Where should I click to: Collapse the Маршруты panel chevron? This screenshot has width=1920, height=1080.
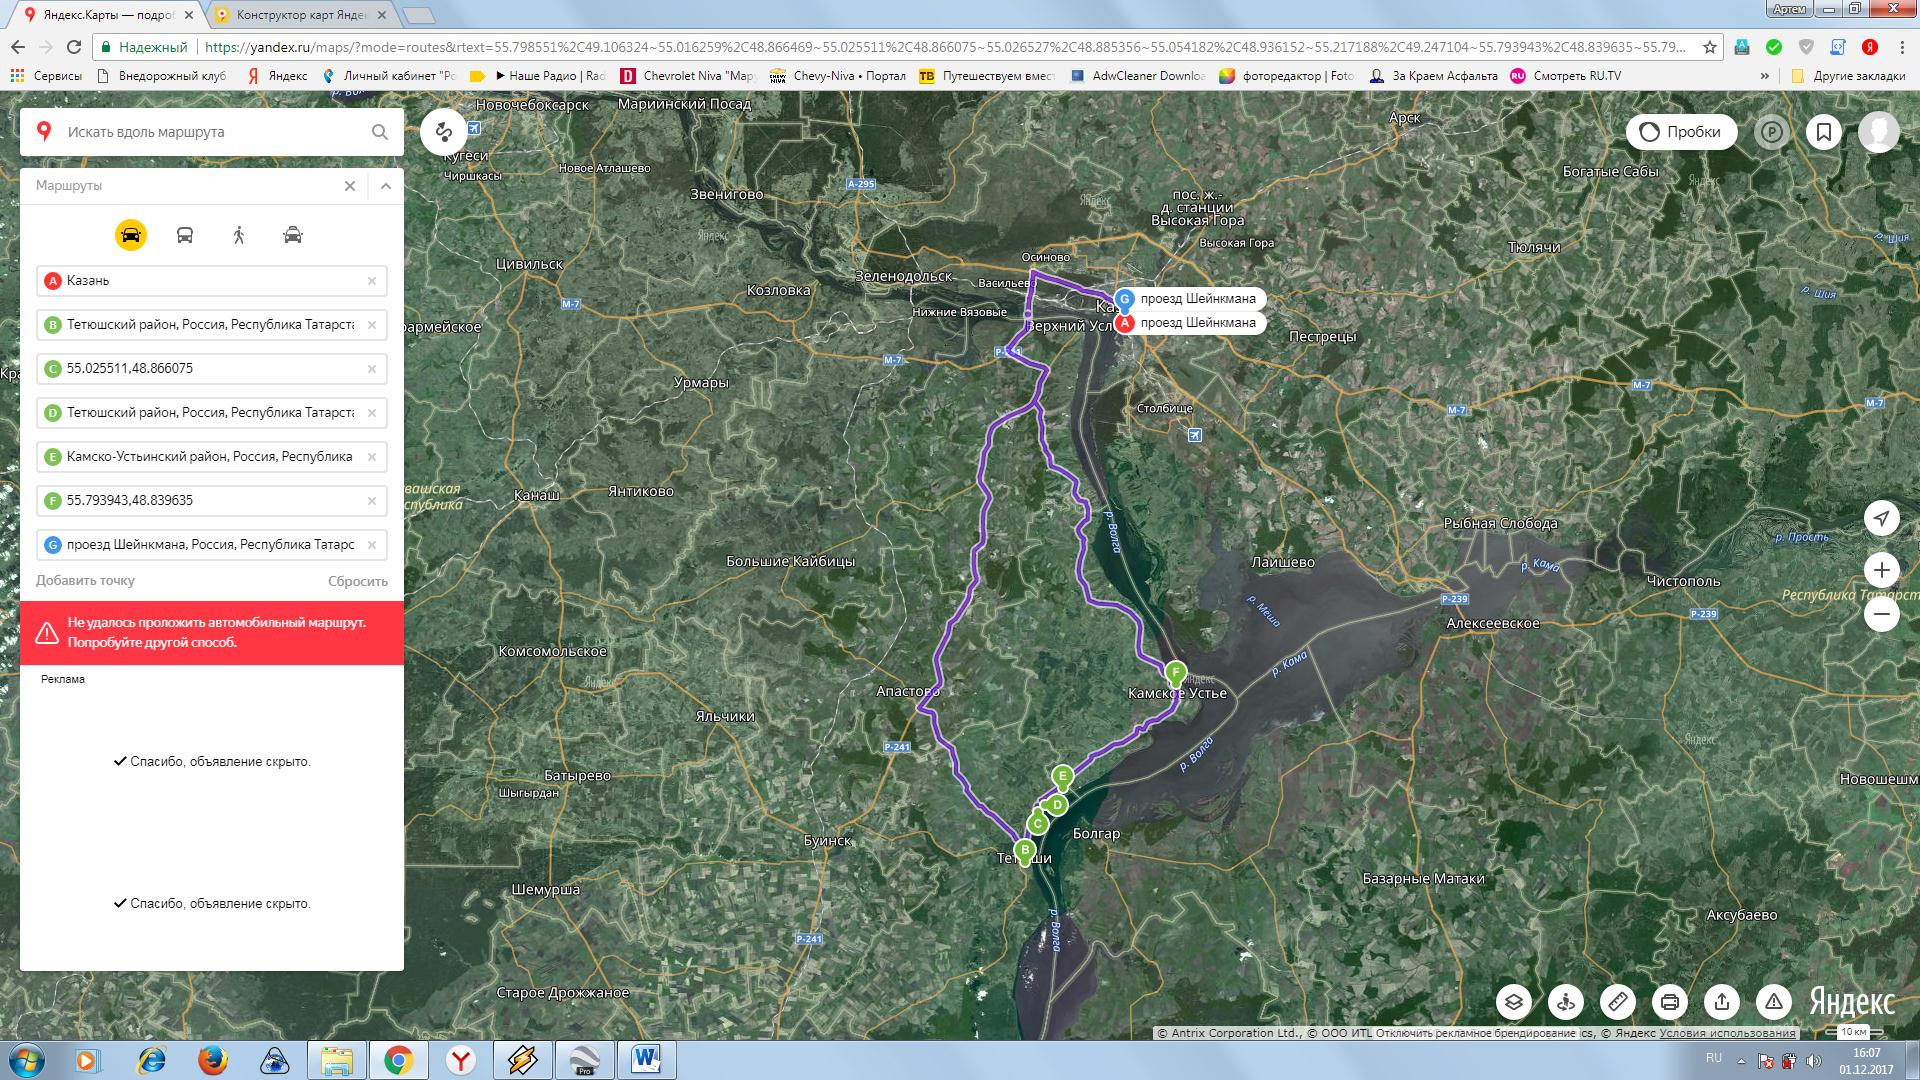pyautogui.click(x=386, y=186)
